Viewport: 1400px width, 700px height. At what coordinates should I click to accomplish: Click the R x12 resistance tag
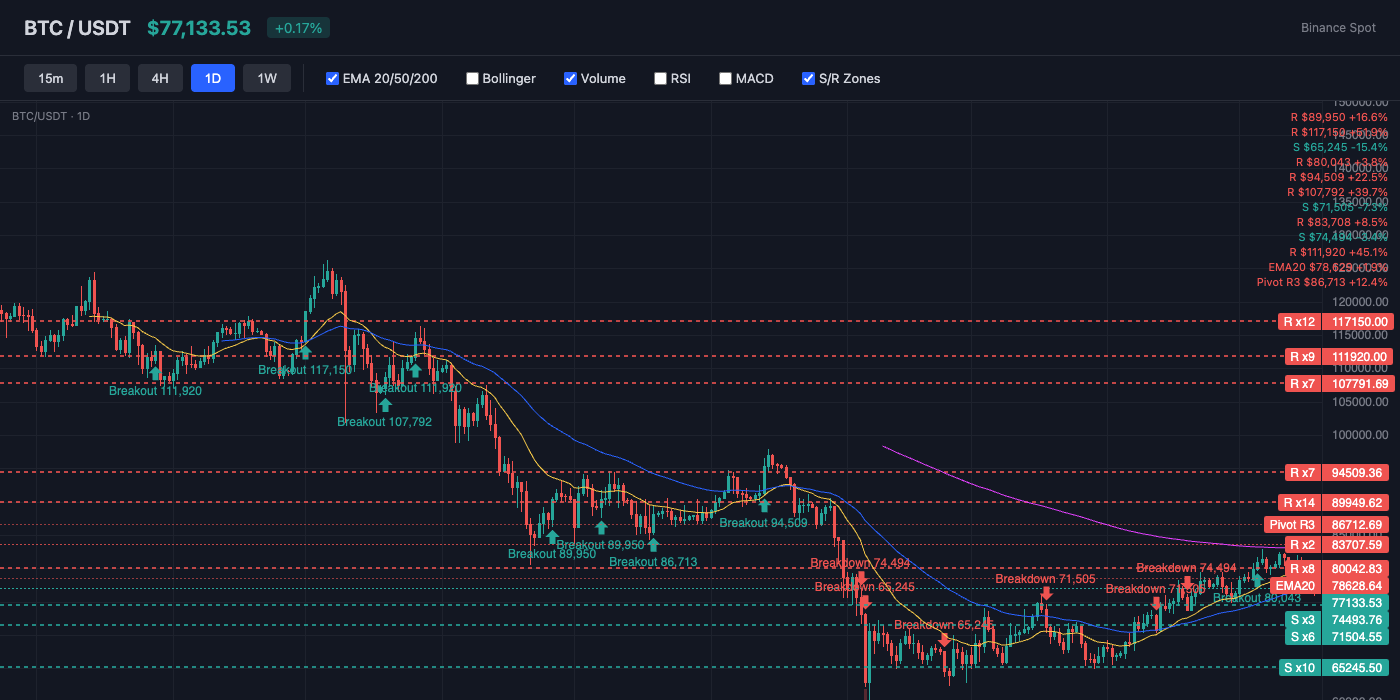(1299, 322)
